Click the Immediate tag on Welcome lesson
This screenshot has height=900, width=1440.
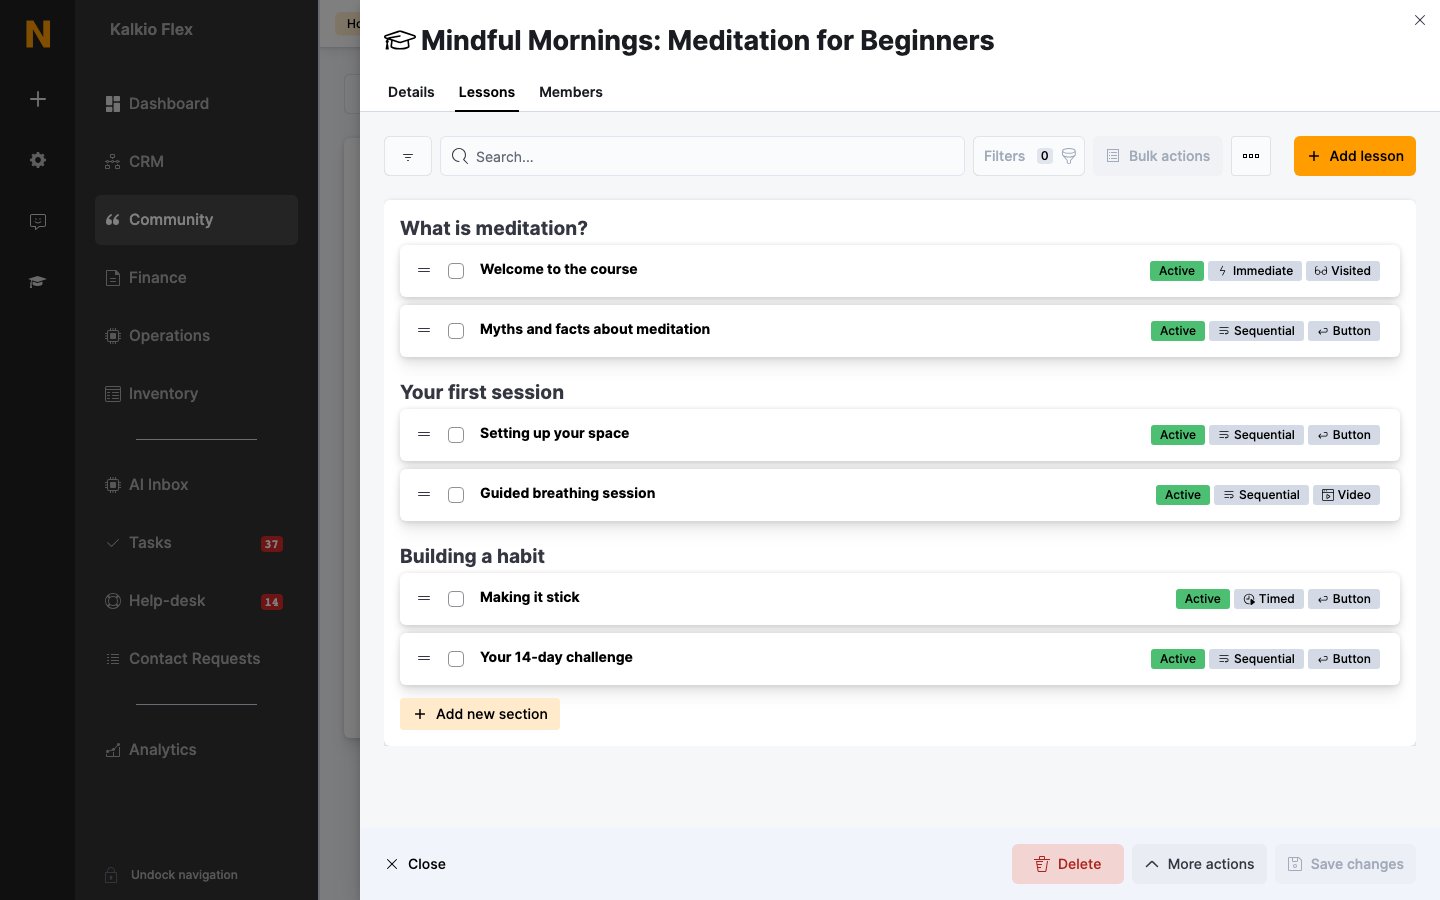tap(1255, 271)
